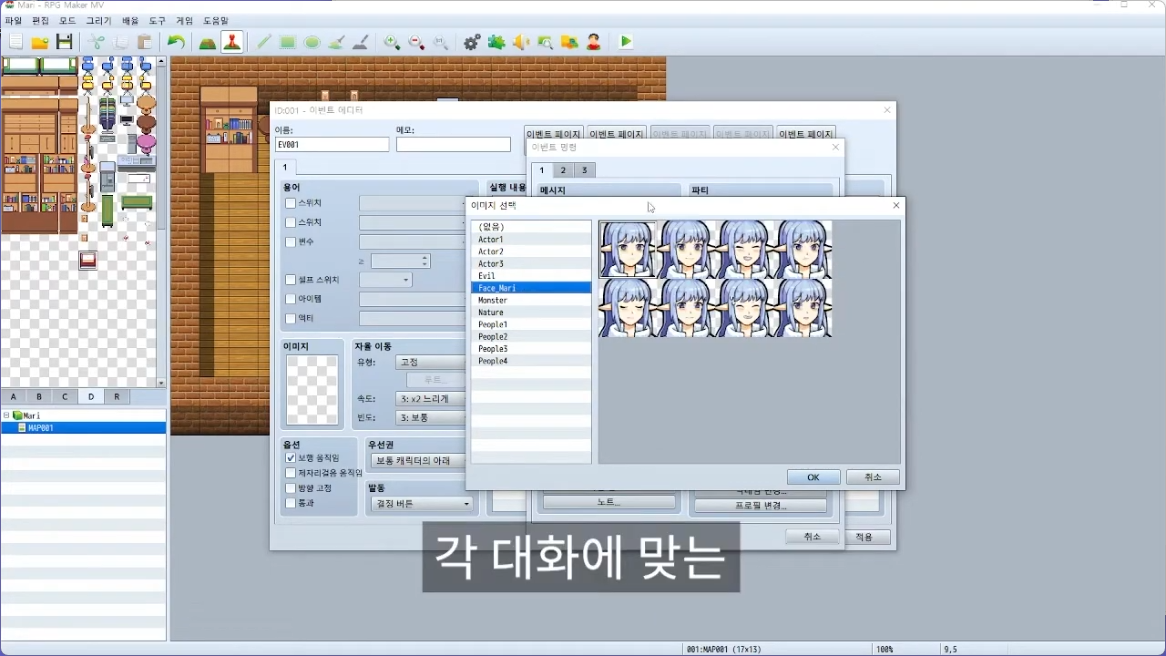Click the 이름 field containing EV001
This screenshot has height=656, width=1166.
[332, 144]
